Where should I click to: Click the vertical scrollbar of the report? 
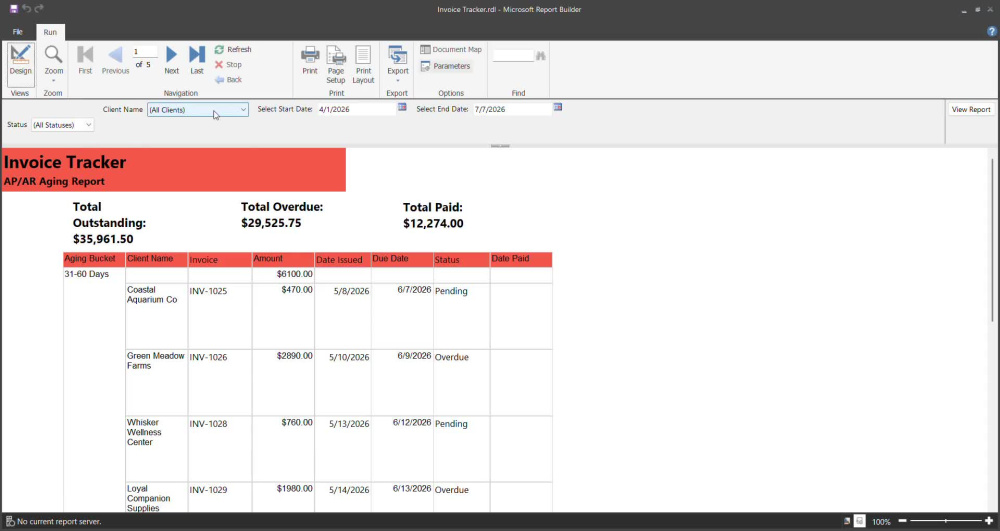tap(992, 239)
